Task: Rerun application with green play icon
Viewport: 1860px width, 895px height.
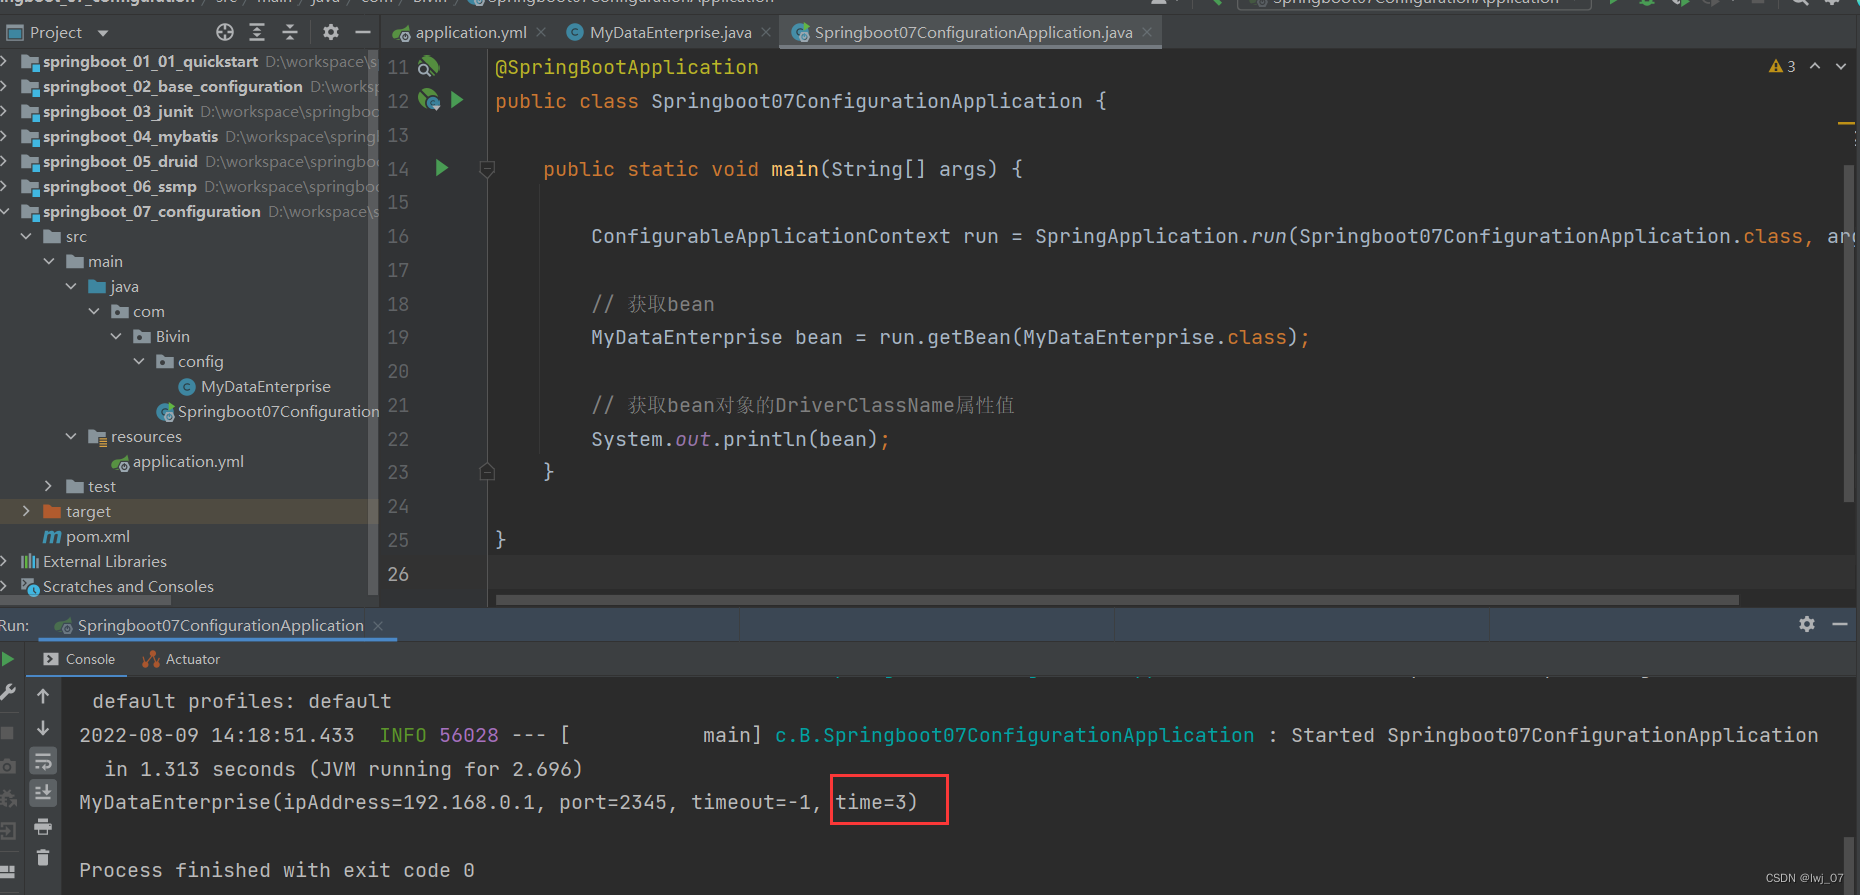Action: [x=8, y=659]
